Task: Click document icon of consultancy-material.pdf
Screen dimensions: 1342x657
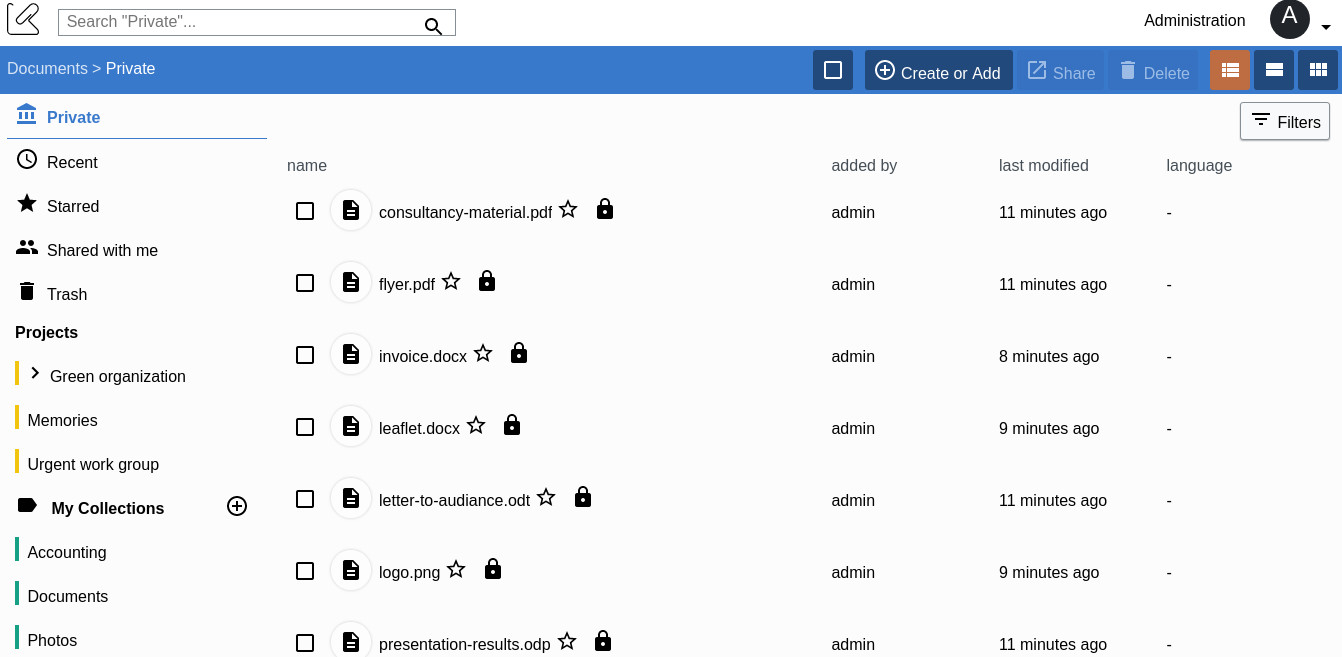Action: tap(351, 210)
